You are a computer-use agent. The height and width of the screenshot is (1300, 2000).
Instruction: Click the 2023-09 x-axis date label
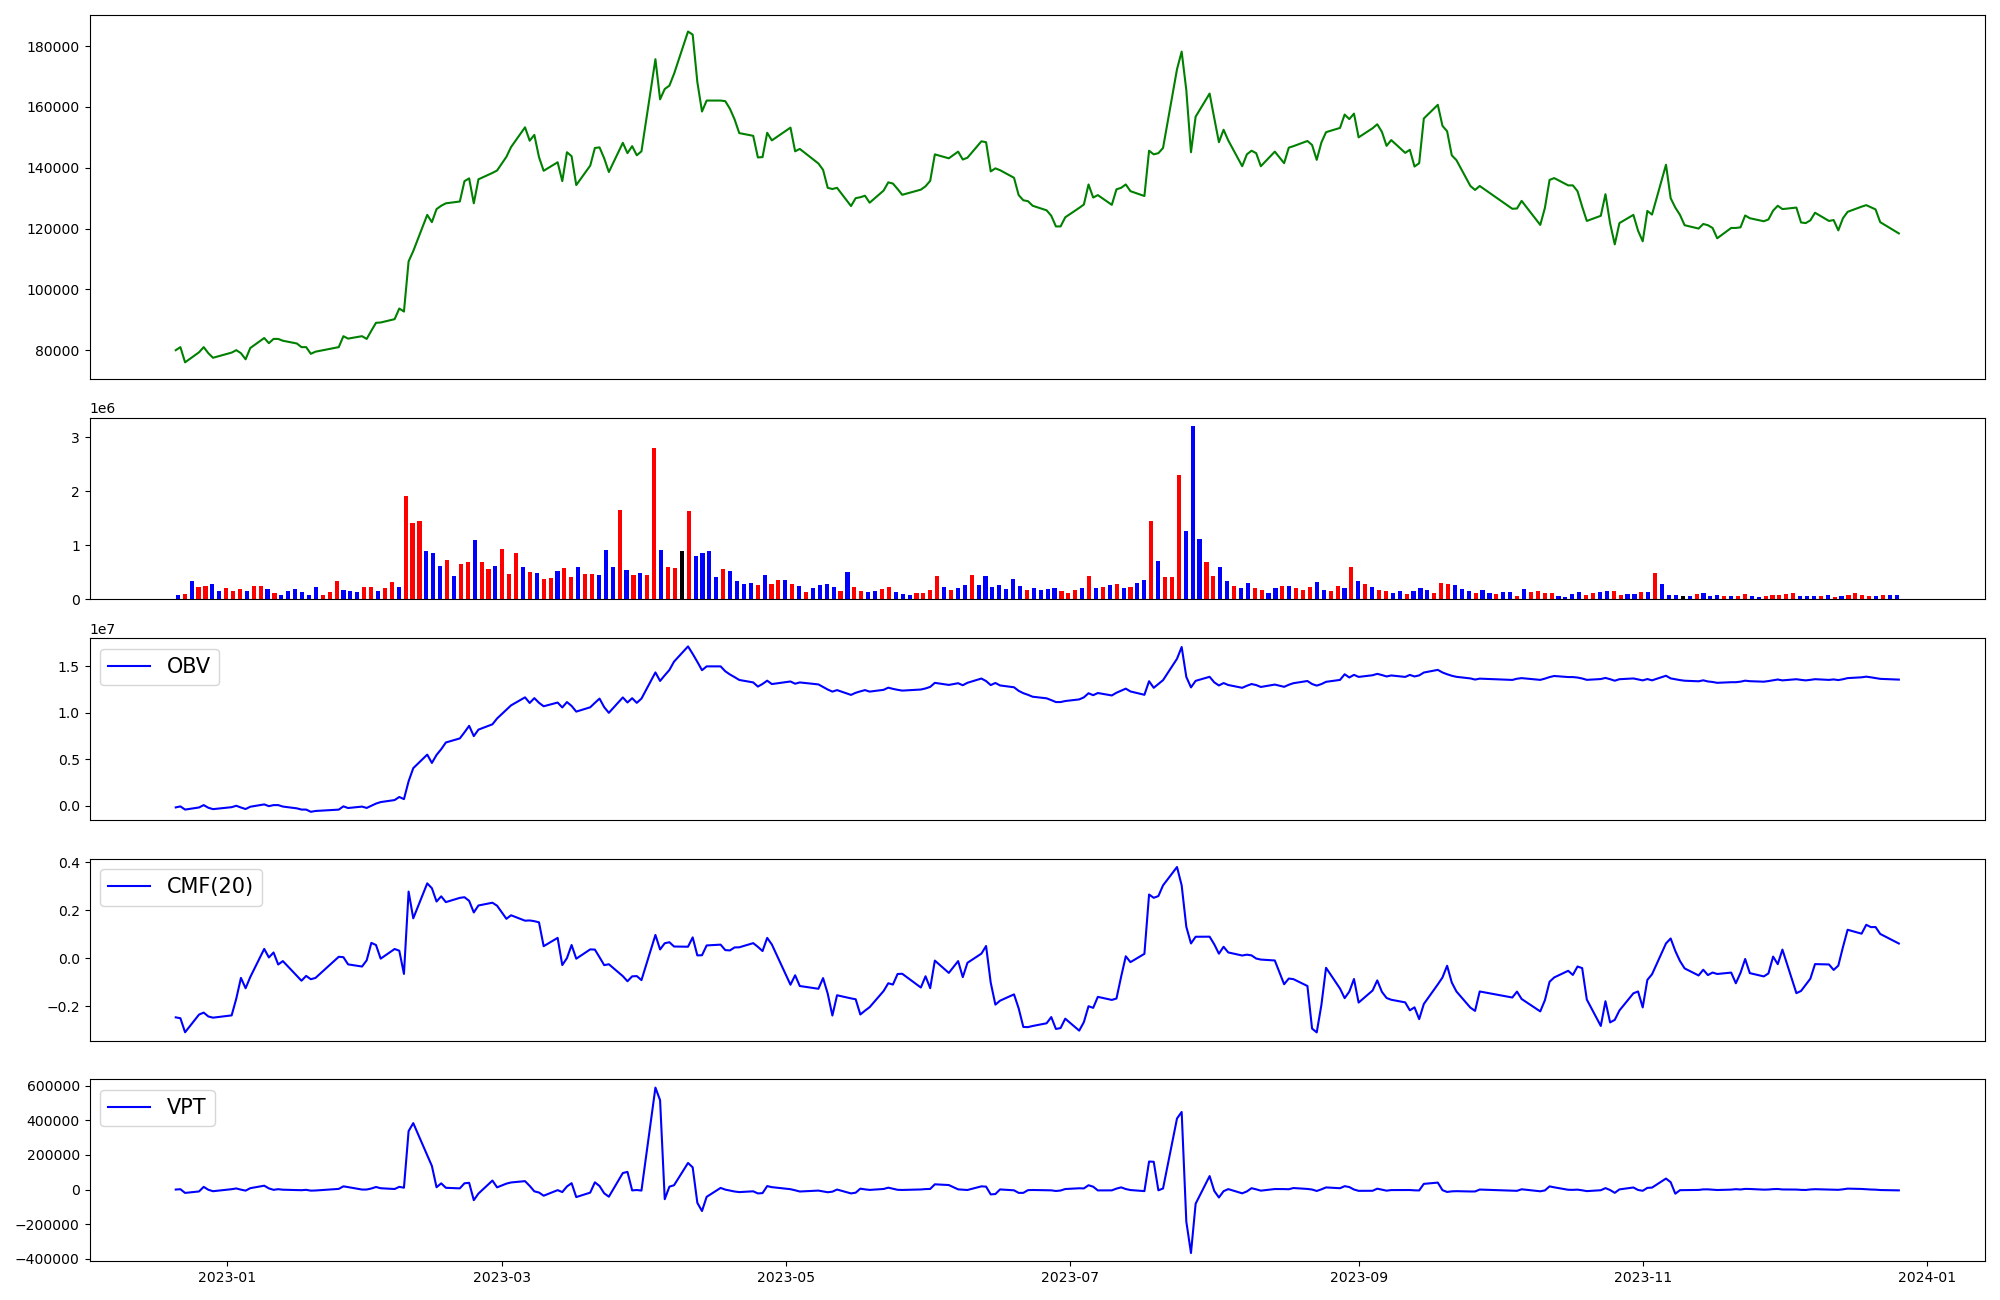click(1358, 1277)
